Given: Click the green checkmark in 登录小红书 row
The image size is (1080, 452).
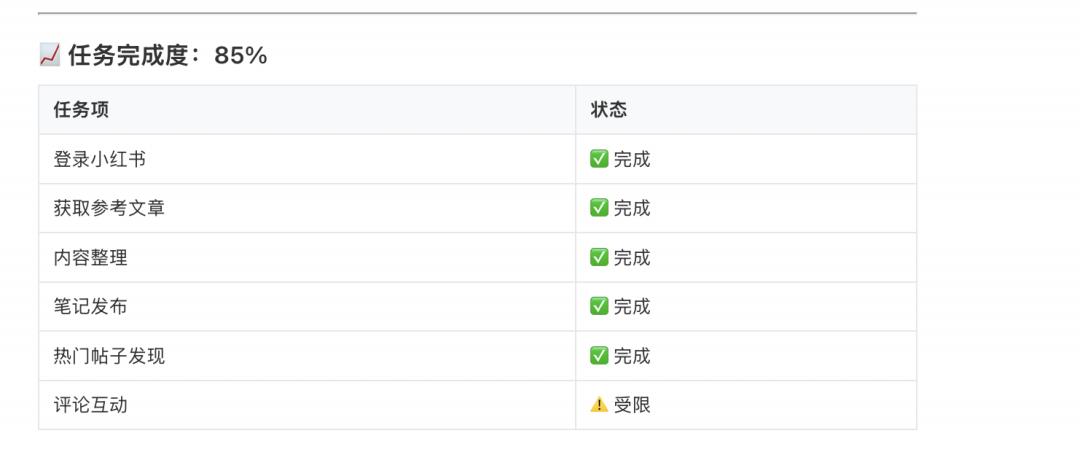Looking at the screenshot, I should coord(599,159).
